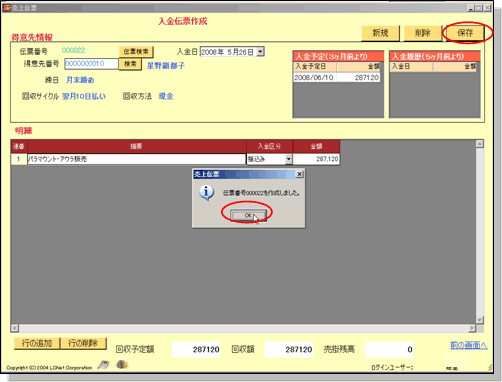Screen dimensions: 502x382
Task: Click the 新規 new button
Action: coord(380,33)
